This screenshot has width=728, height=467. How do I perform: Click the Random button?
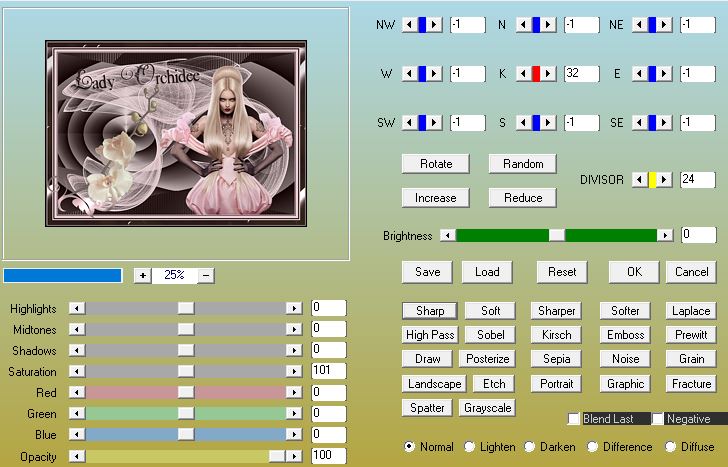click(523, 164)
